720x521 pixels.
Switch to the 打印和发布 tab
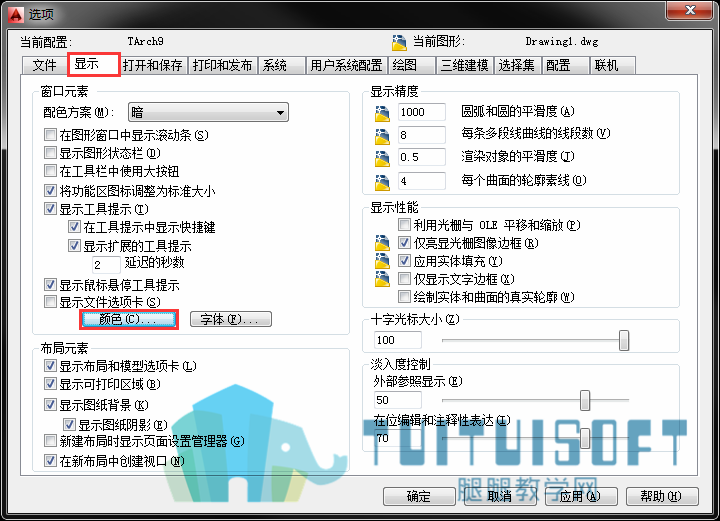pos(223,65)
